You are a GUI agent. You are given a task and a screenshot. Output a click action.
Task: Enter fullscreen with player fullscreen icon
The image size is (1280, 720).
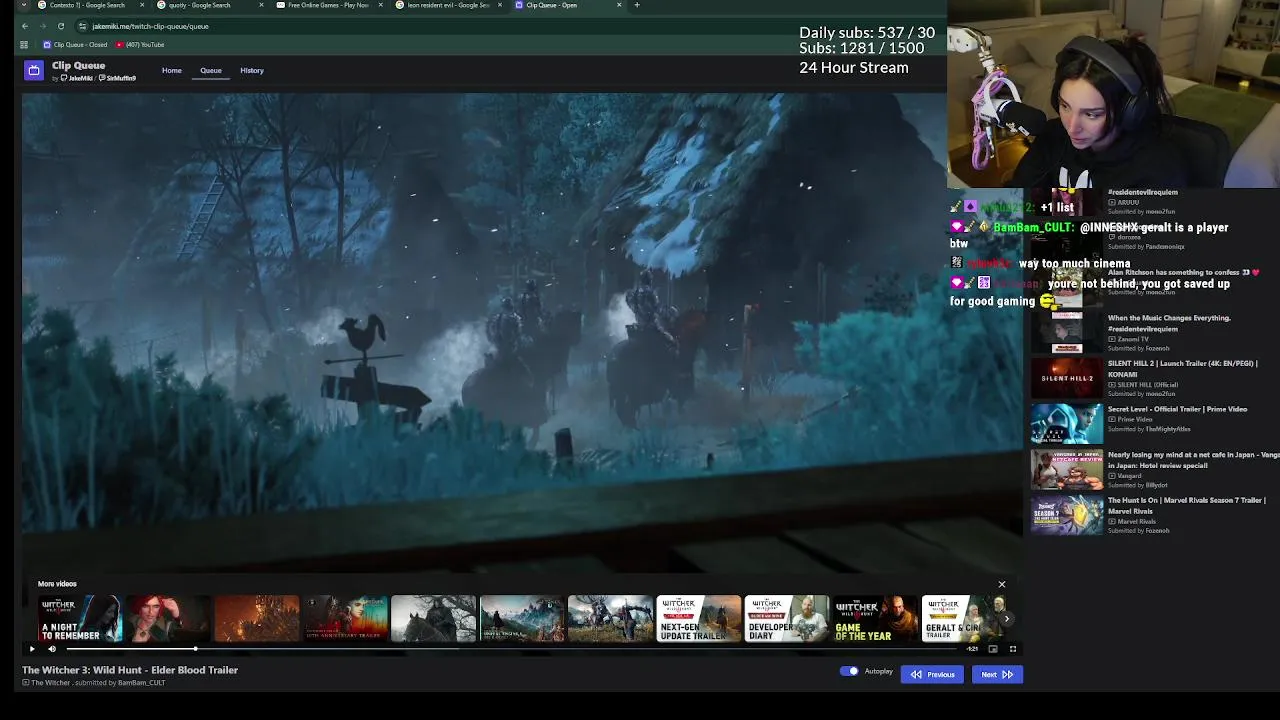pos(1012,649)
